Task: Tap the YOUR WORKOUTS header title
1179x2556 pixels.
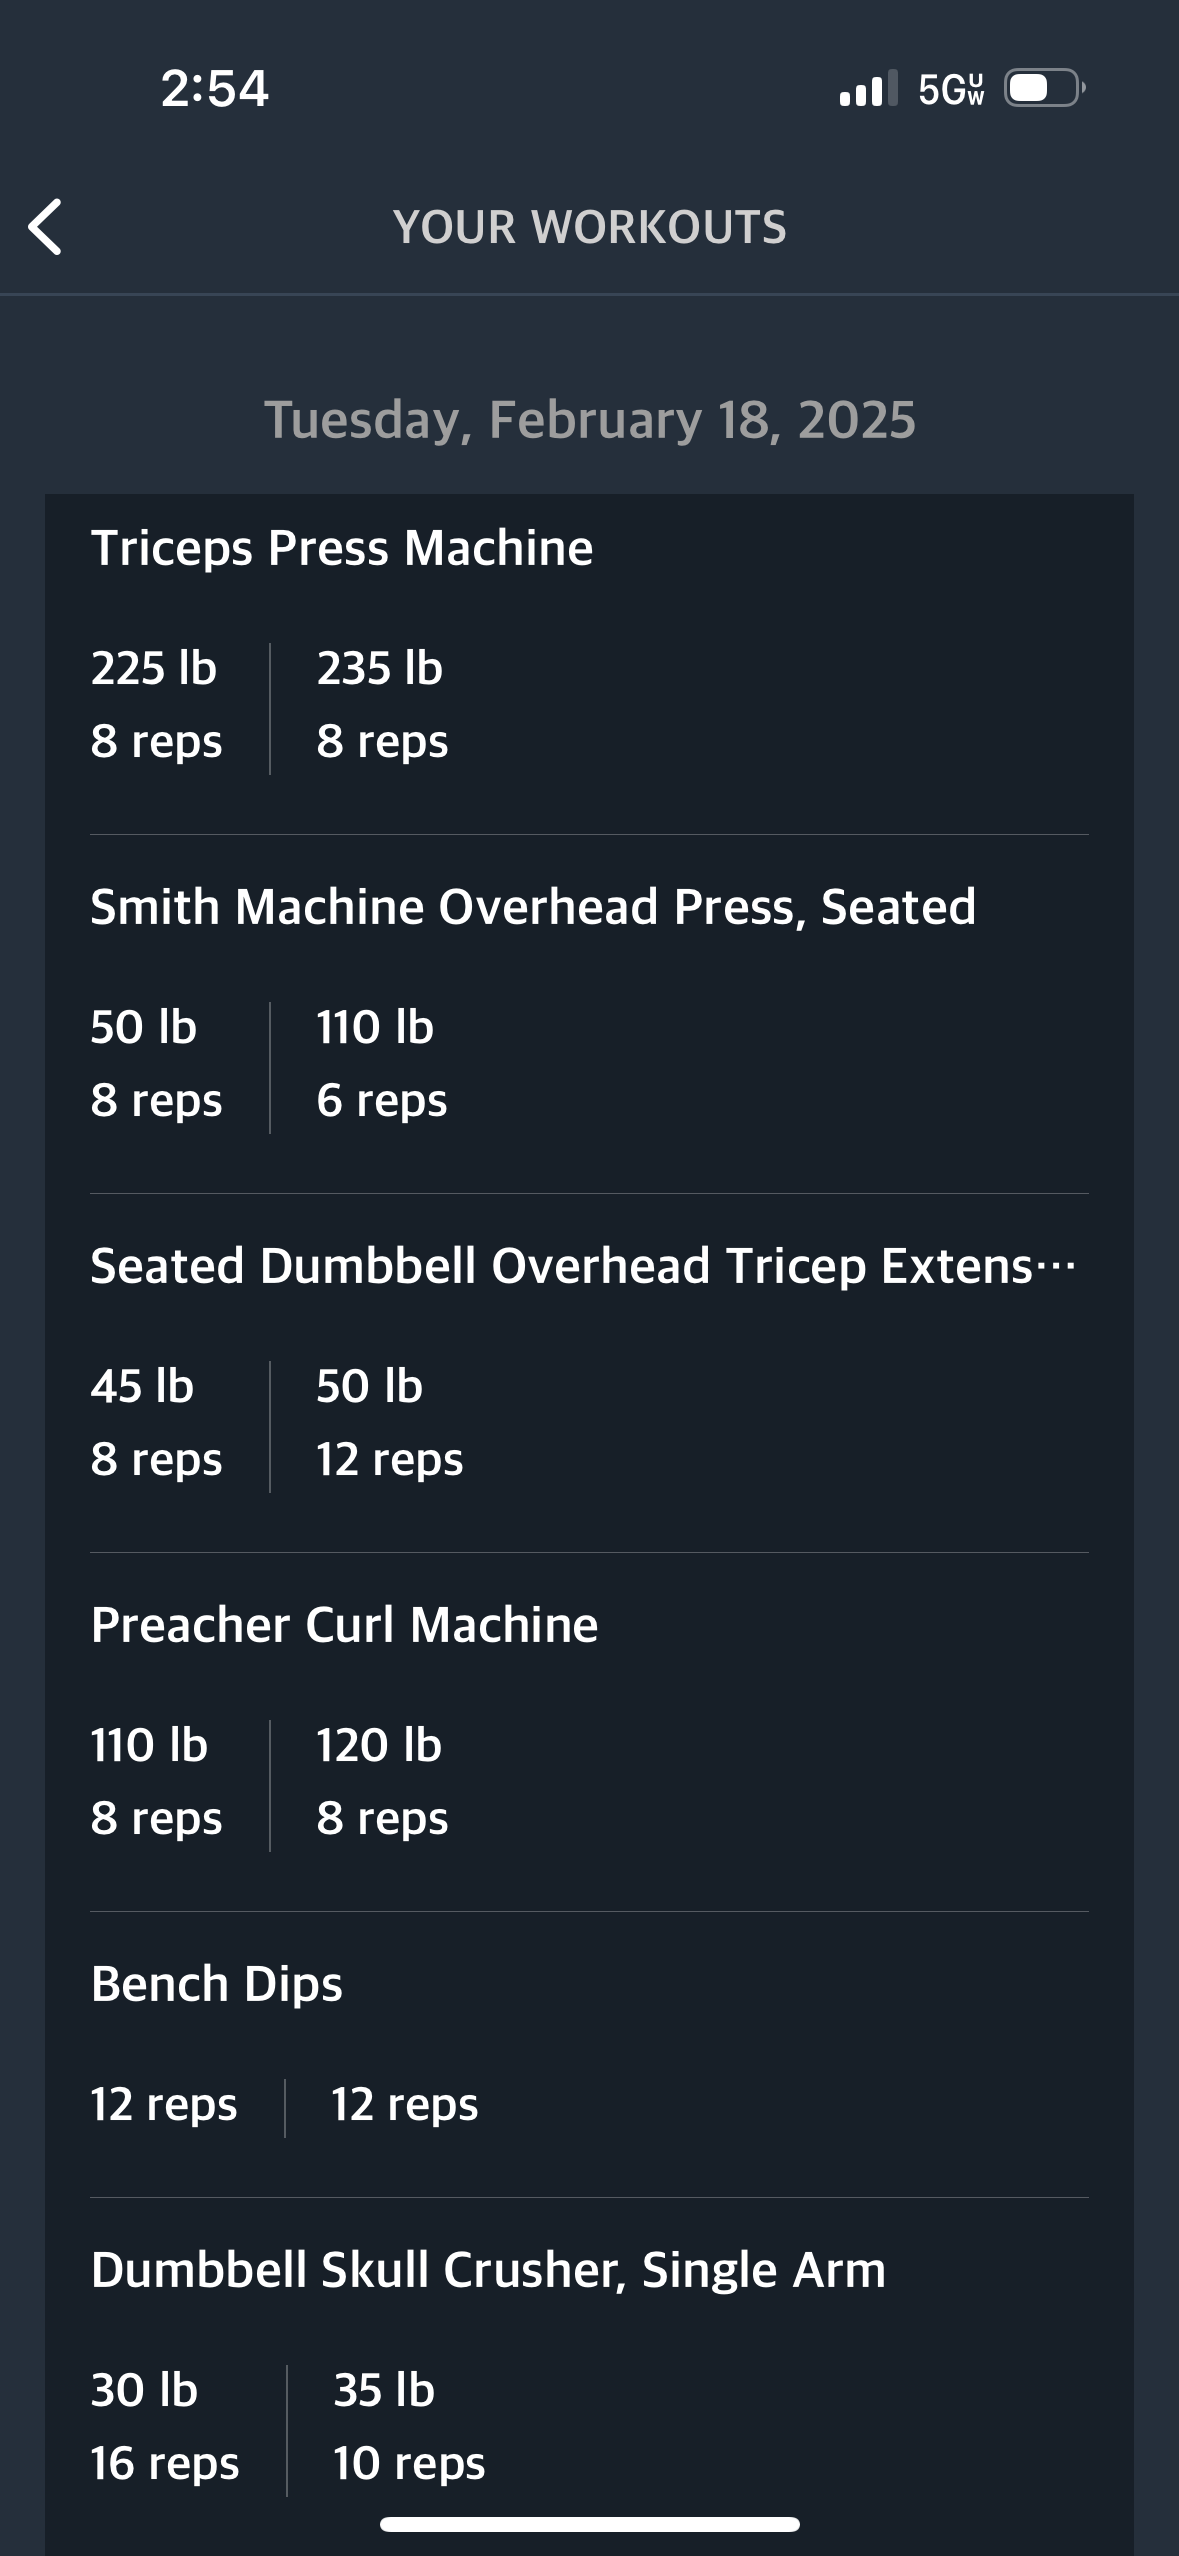Action: tap(589, 227)
